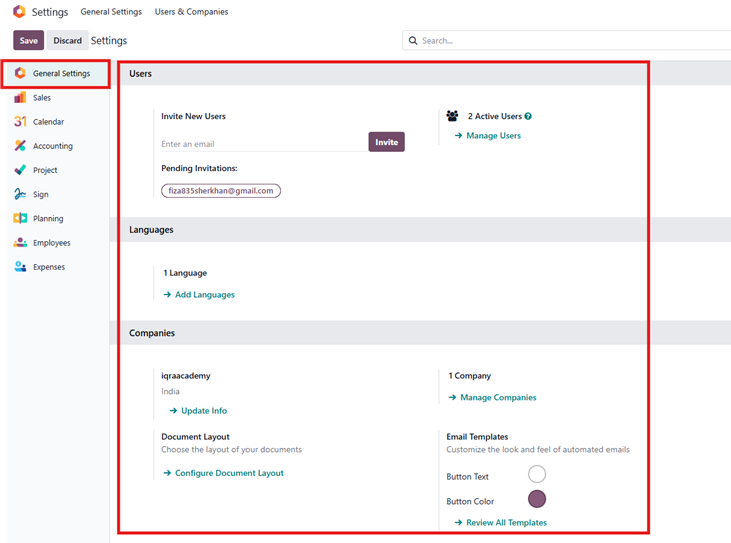Select General Settings tab in sidebar

pyautogui.click(x=60, y=74)
